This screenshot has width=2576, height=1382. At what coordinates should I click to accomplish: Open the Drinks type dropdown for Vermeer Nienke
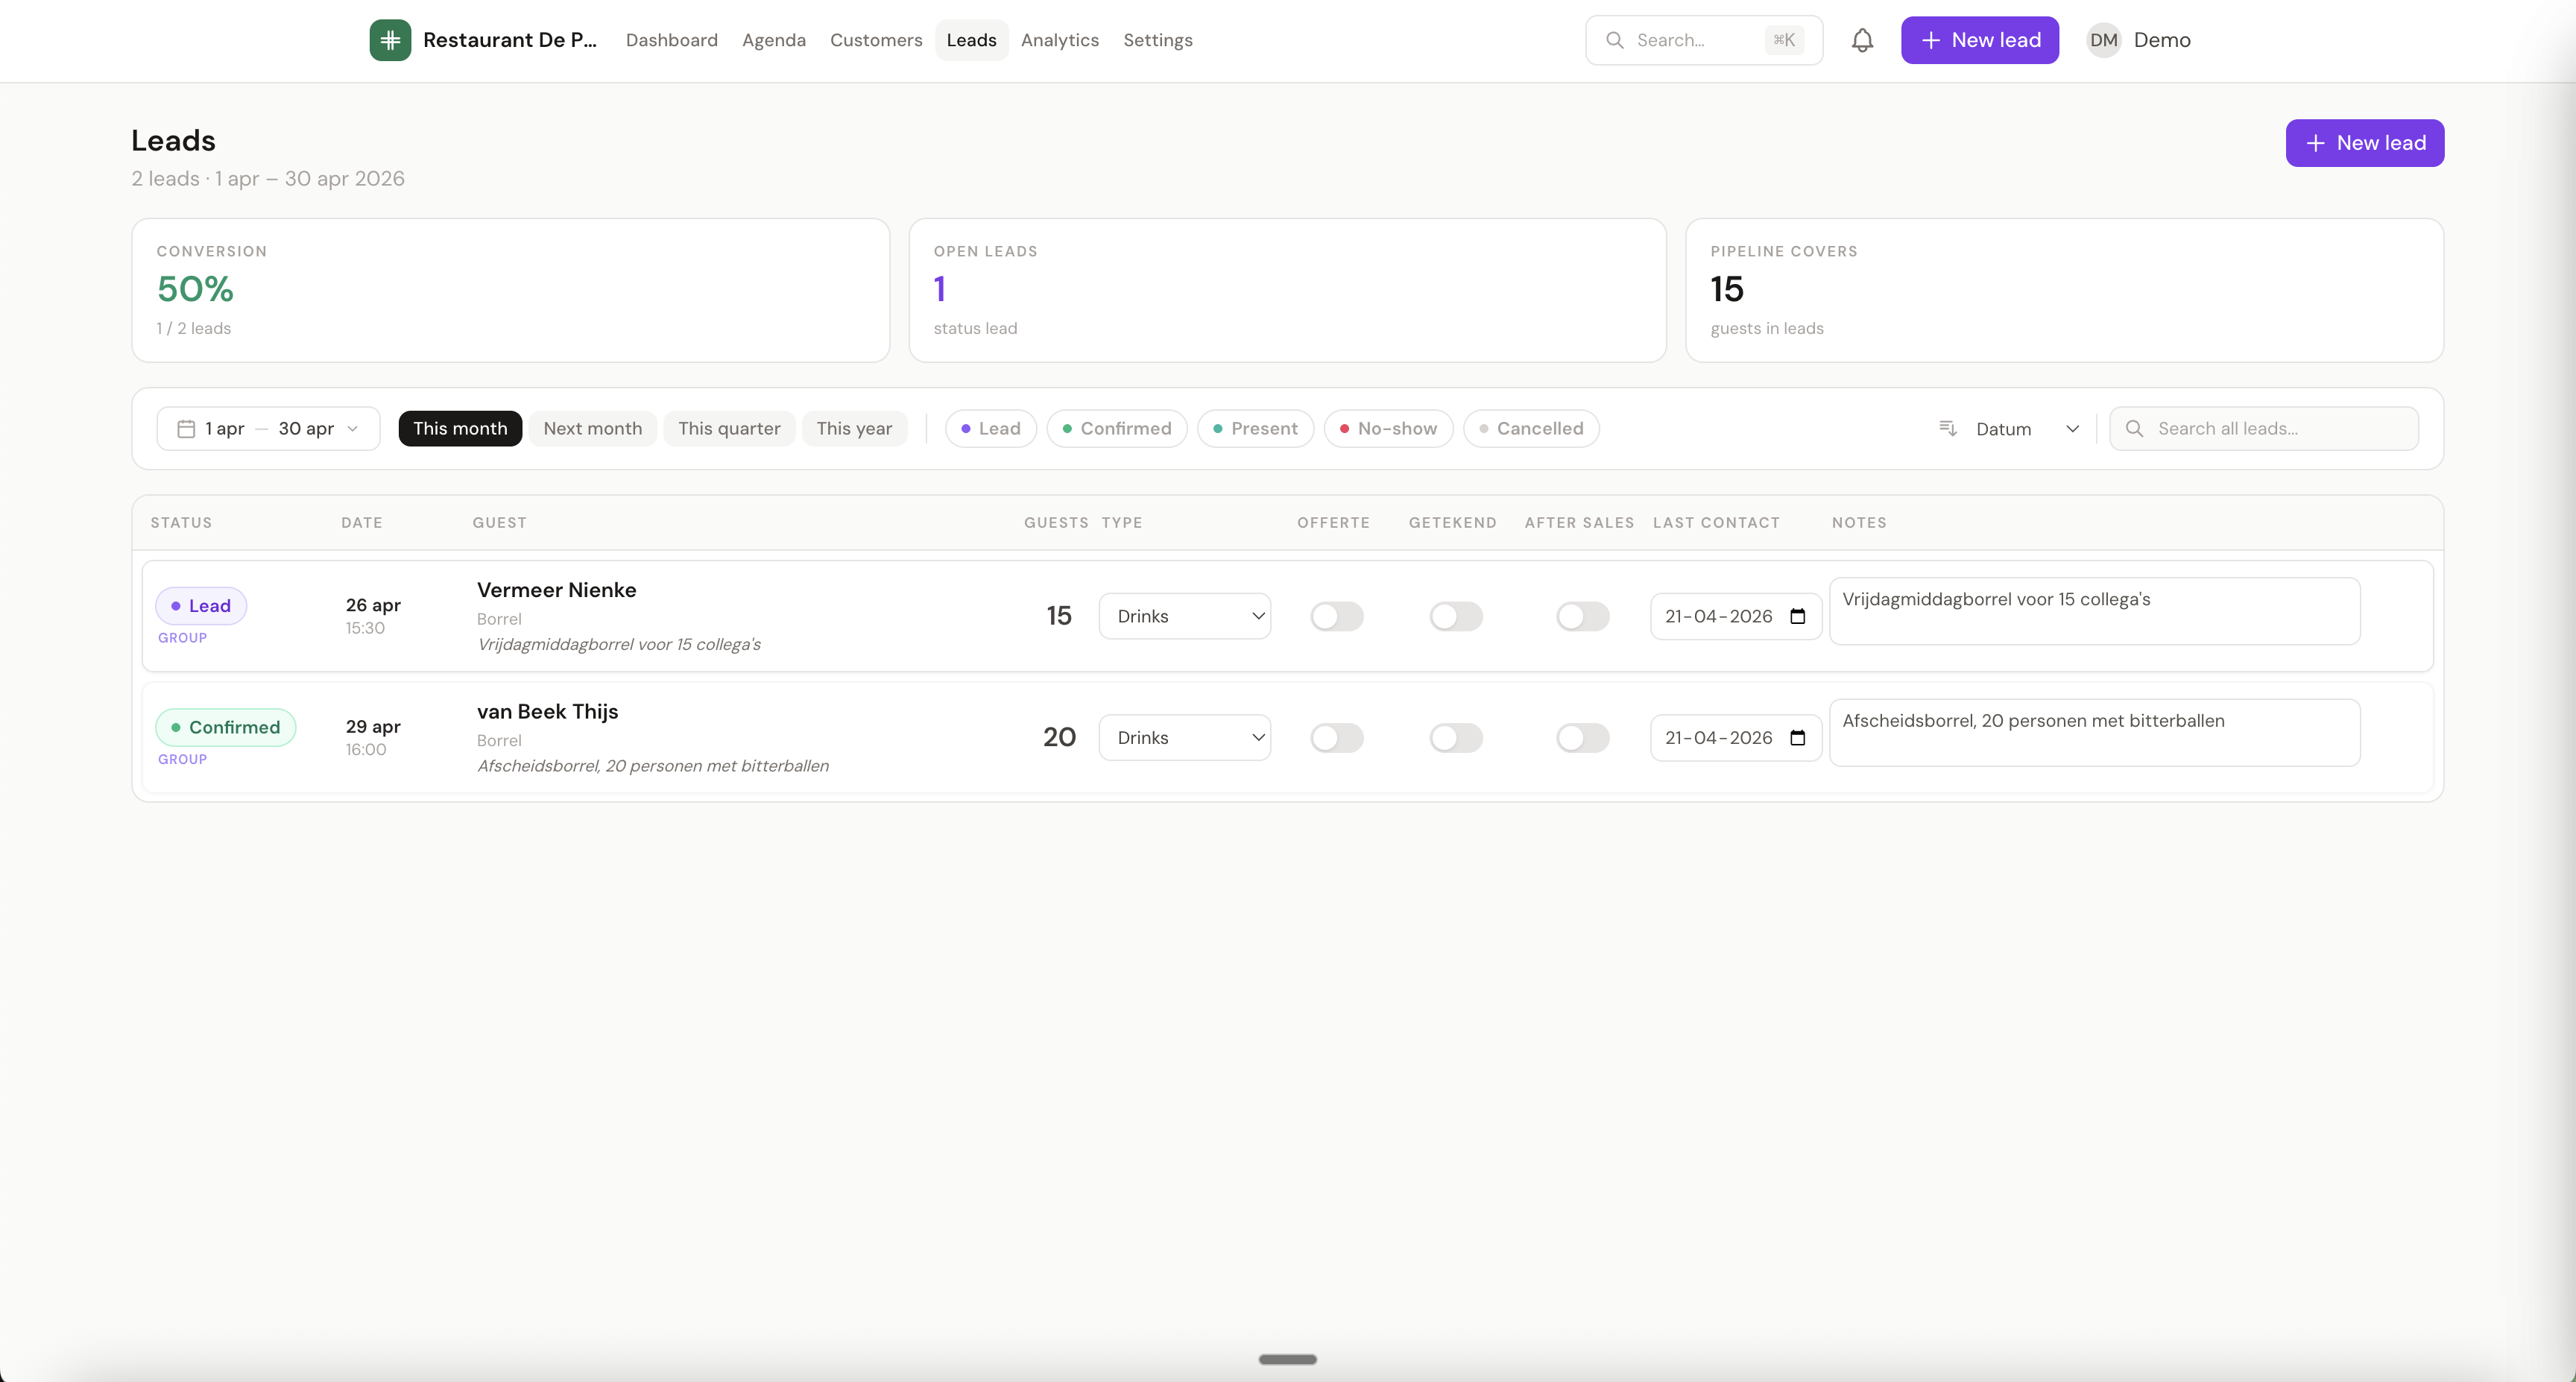pos(1185,616)
